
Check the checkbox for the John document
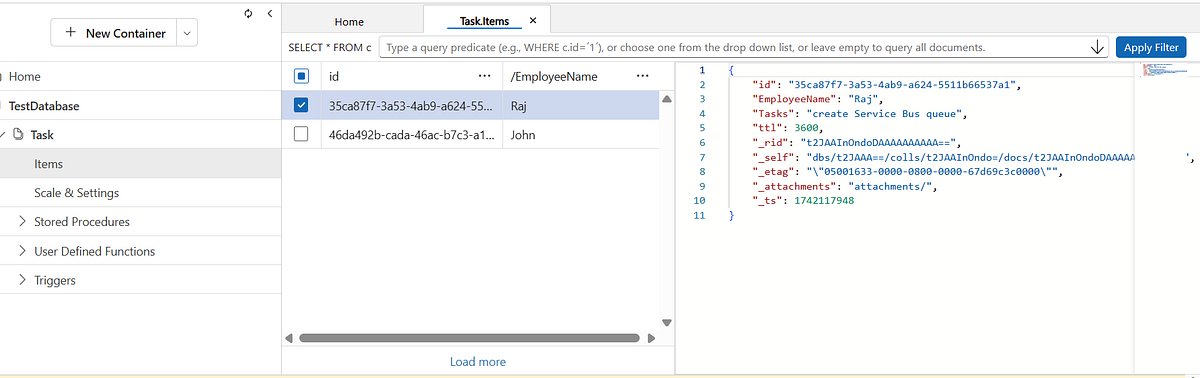pyautogui.click(x=301, y=134)
